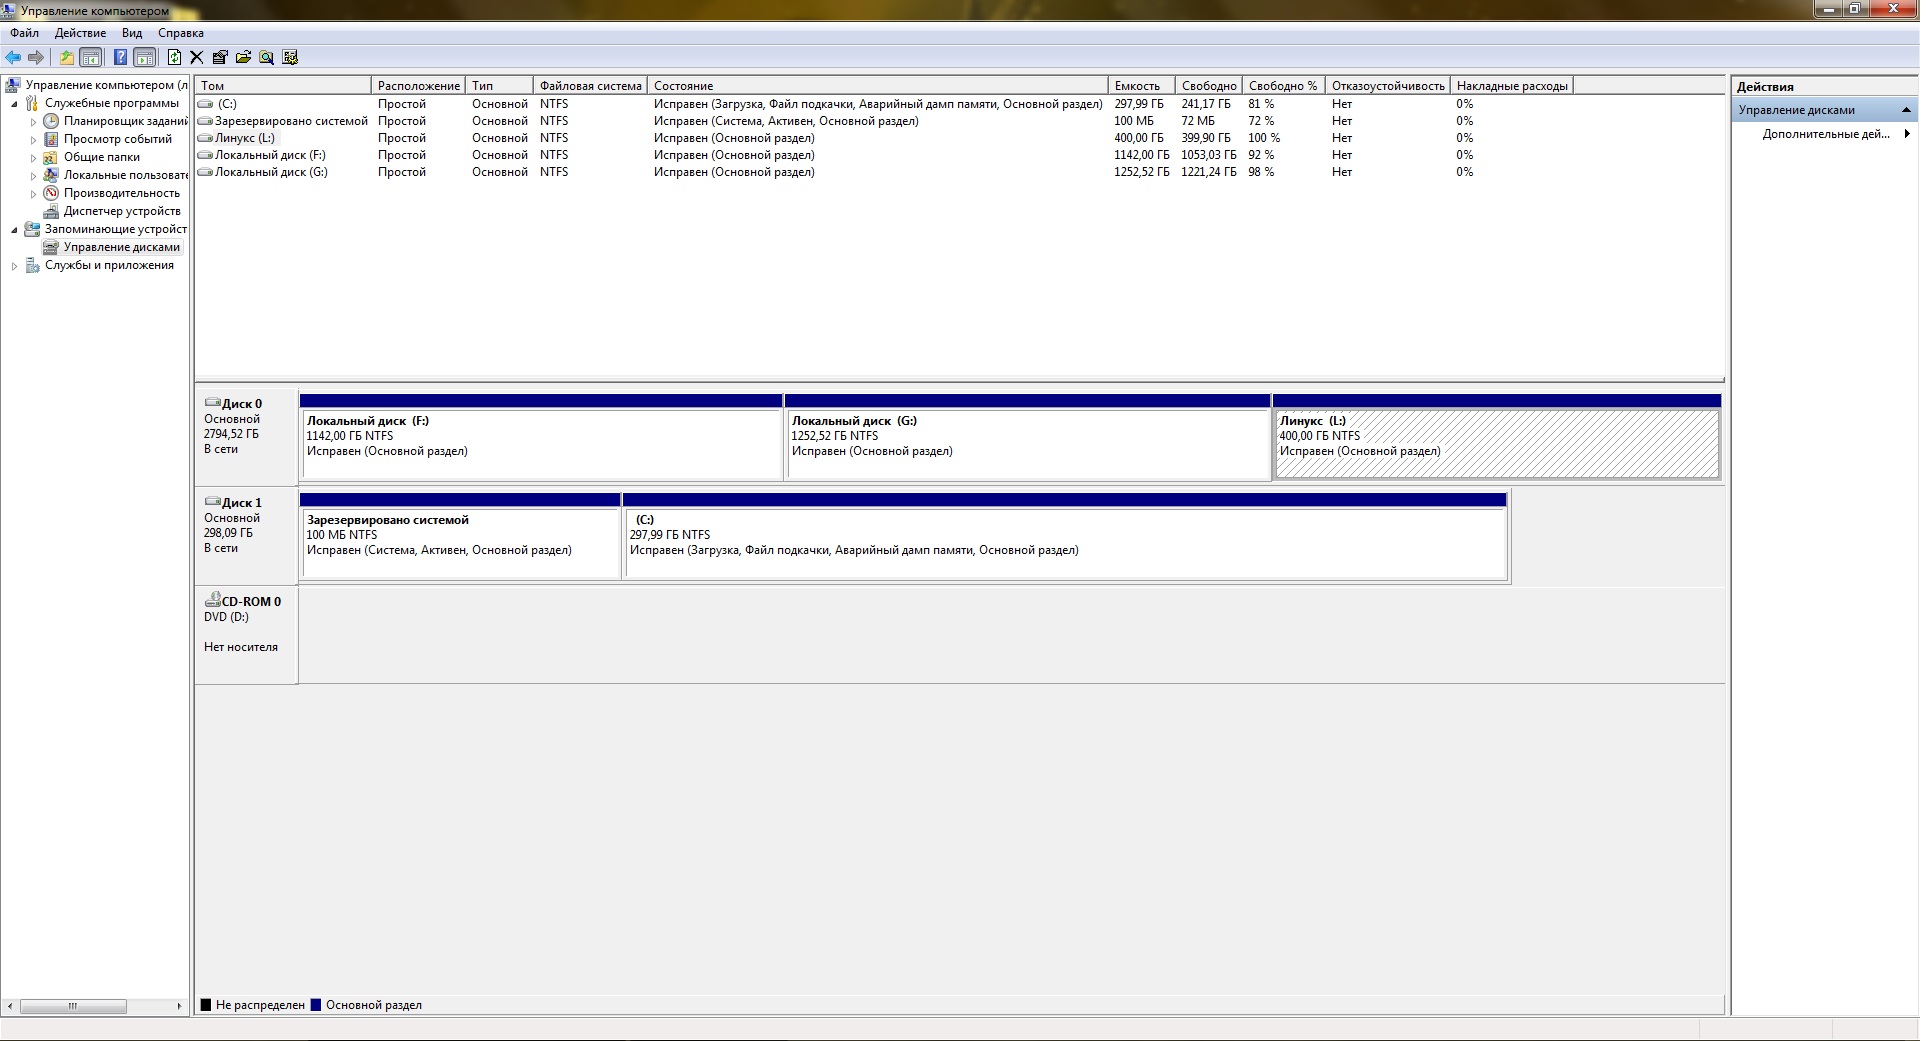This screenshot has height=1041, width=1927.
Task: Select the Просмотр событий icon
Action: pyautogui.click(x=51, y=139)
